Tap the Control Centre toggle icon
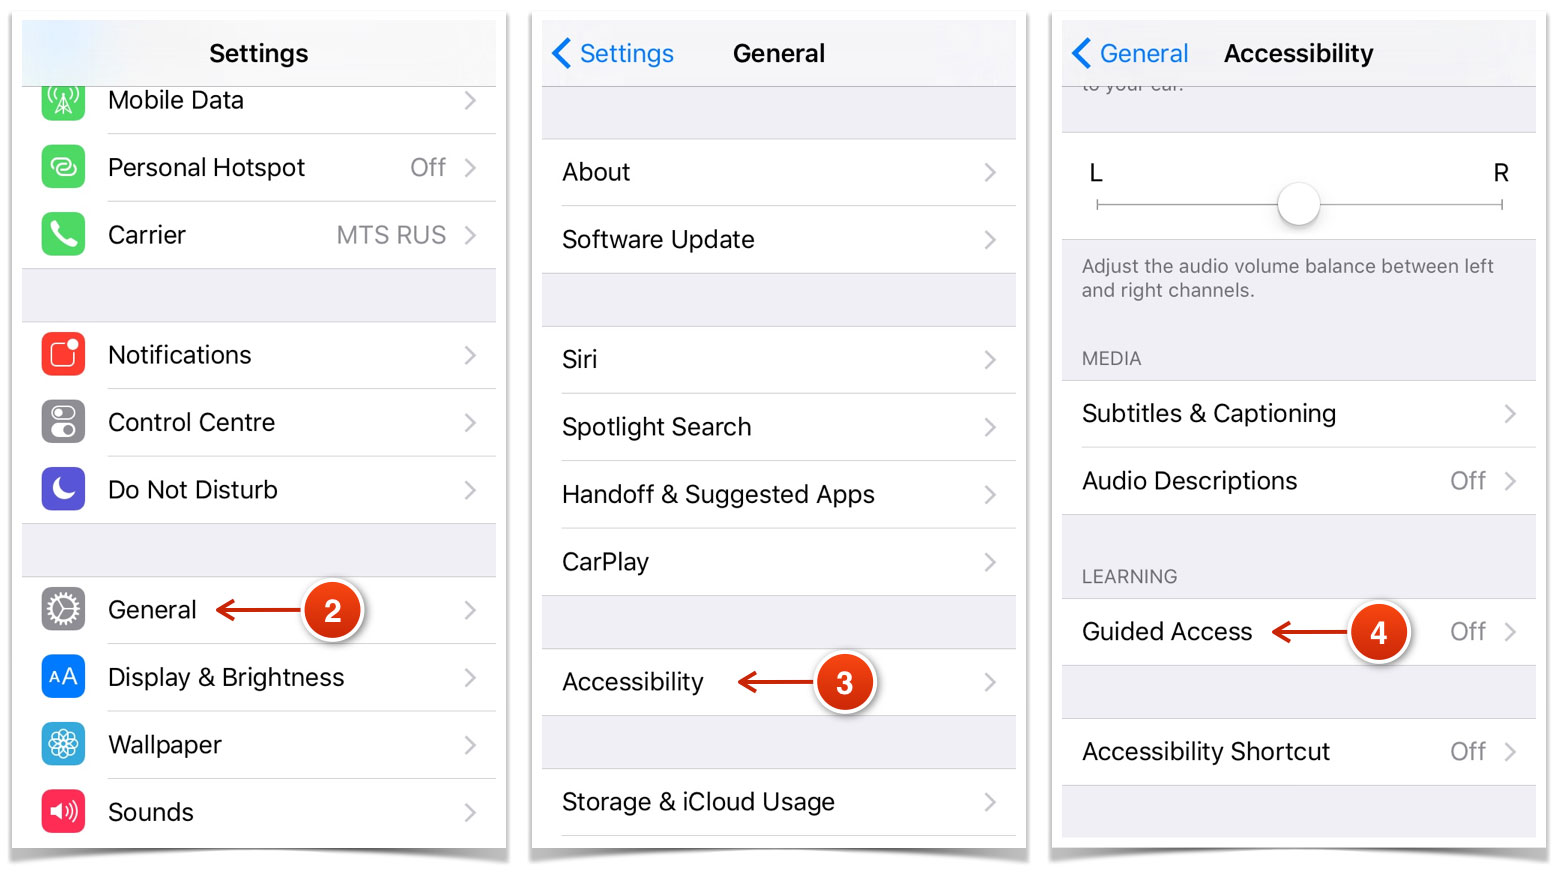The height and width of the screenshot is (876, 1560). [63, 422]
